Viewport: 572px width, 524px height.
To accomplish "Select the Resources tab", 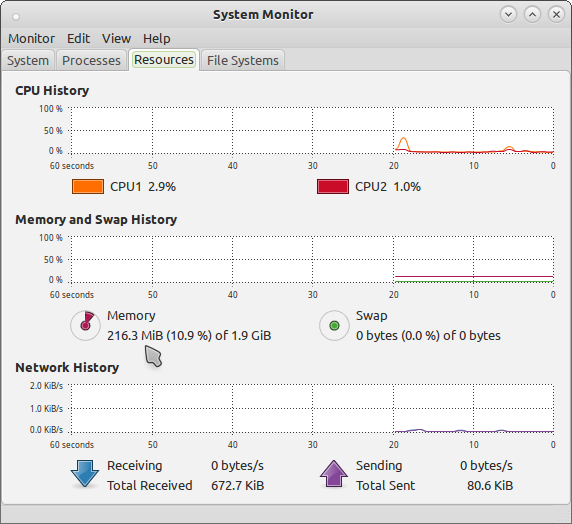I will click(x=164, y=59).
